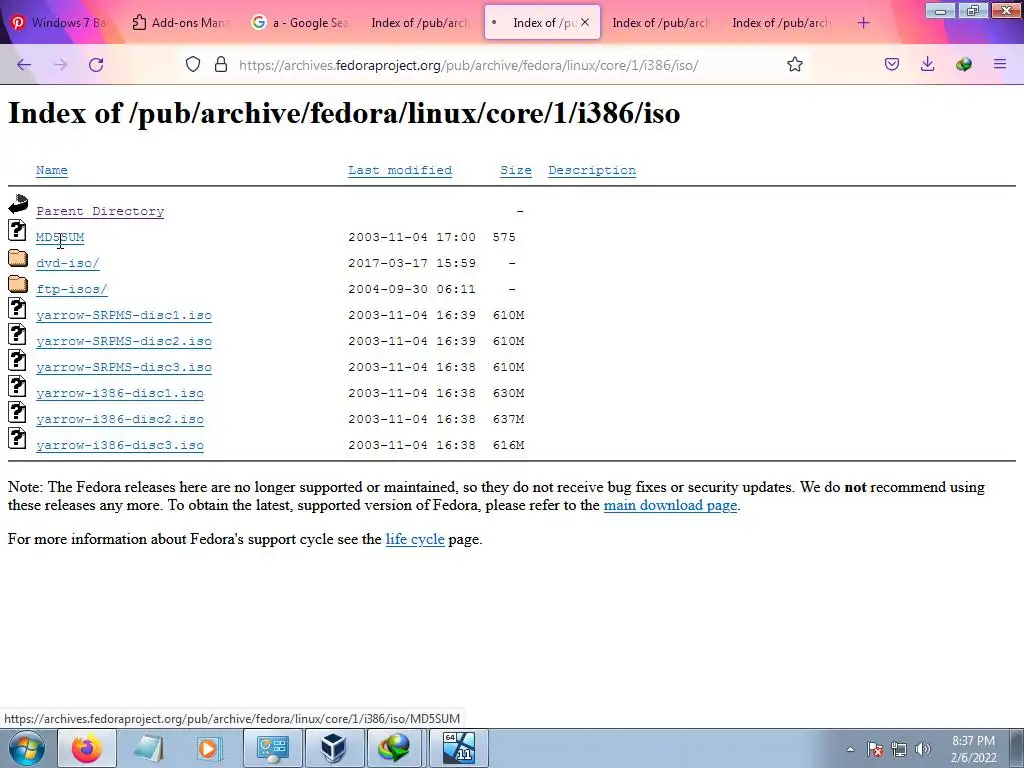
Task: Open a new tab with the plus button
Action: [863, 23]
